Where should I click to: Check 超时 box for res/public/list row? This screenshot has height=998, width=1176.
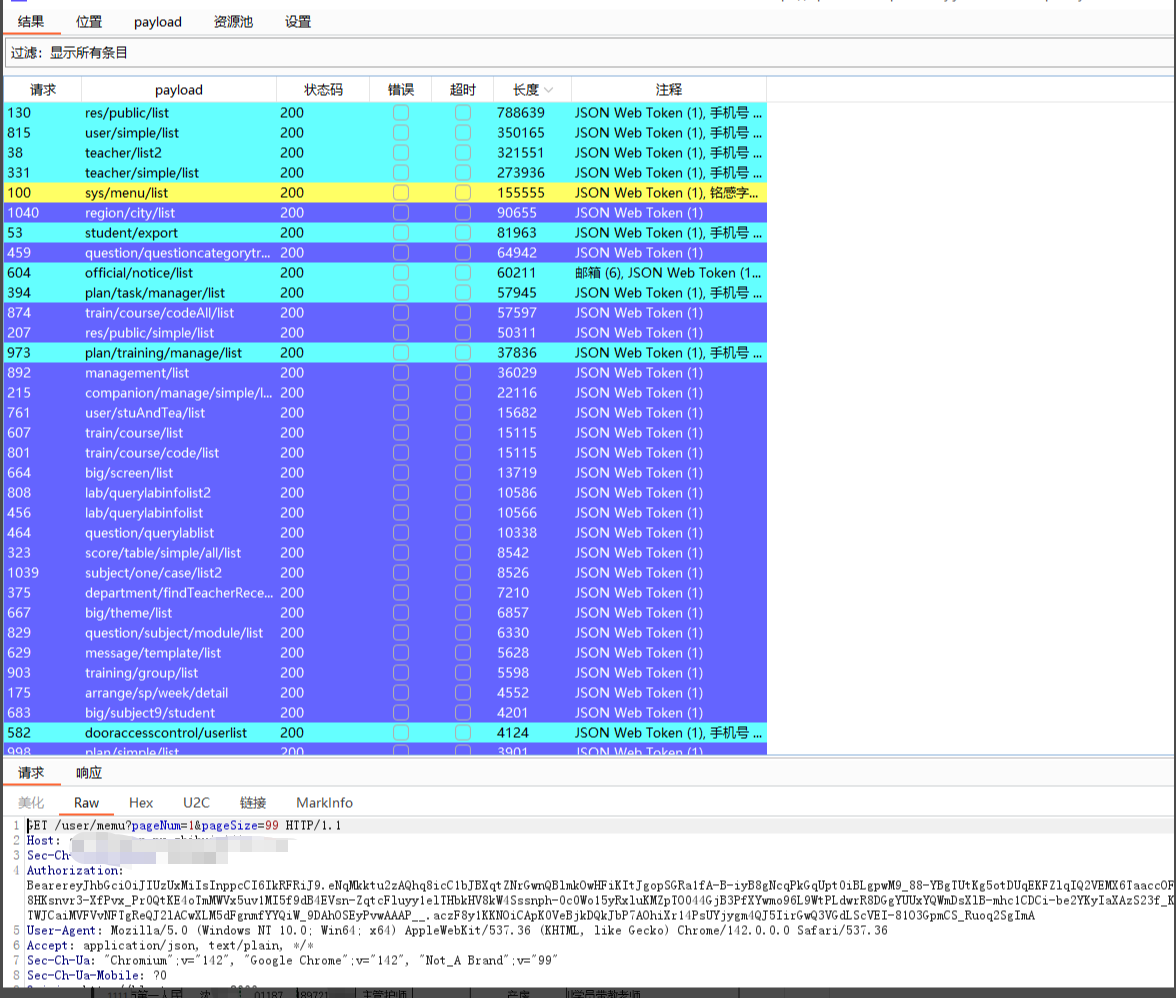463,112
